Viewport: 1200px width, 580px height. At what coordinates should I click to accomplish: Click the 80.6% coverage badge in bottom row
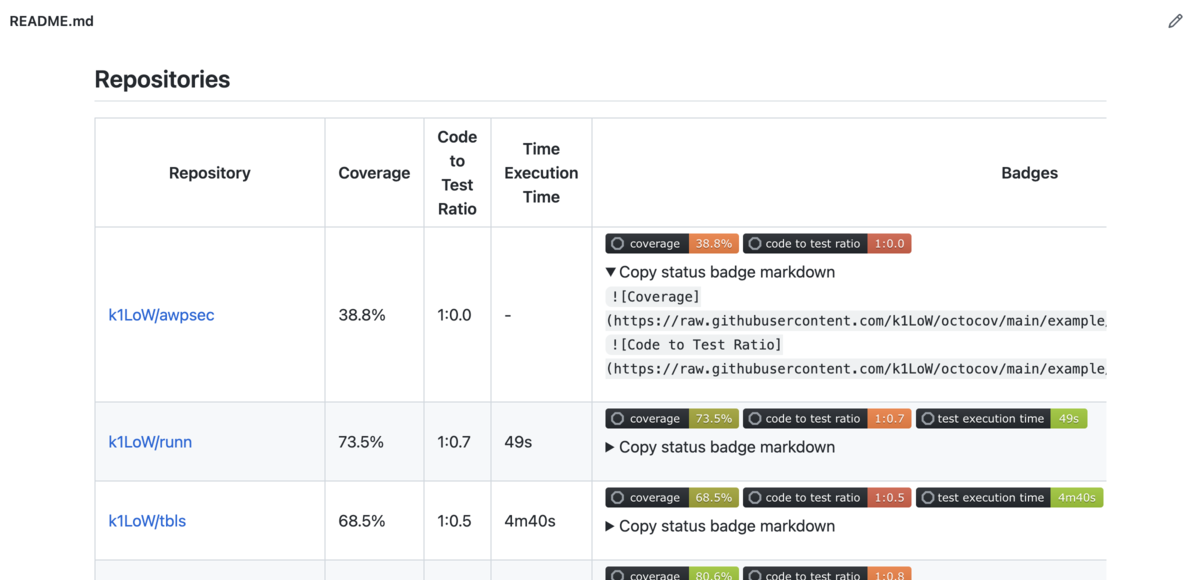672,574
